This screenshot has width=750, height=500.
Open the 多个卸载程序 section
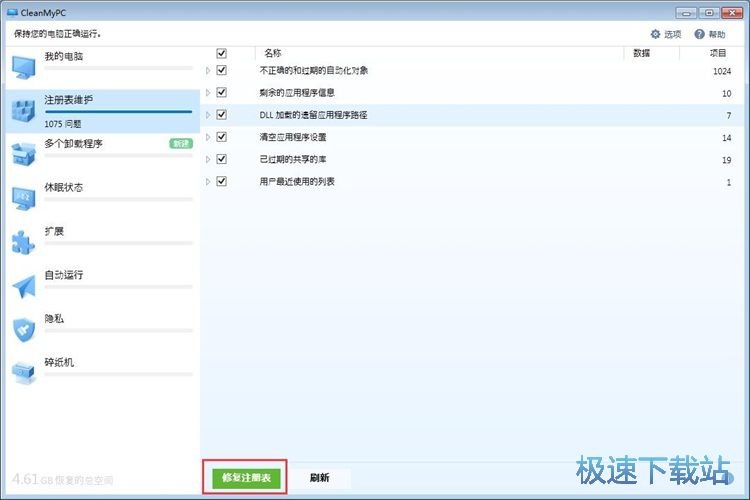click(x=102, y=155)
